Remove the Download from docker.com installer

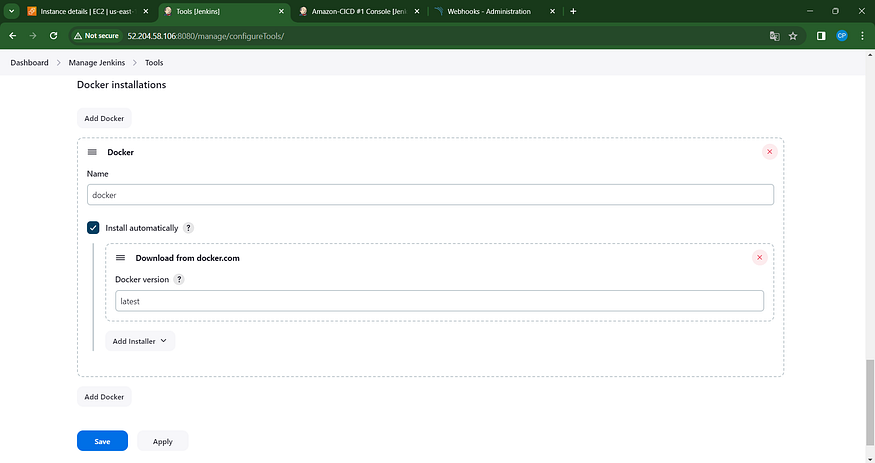pyautogui.click(x=759, y=258)
